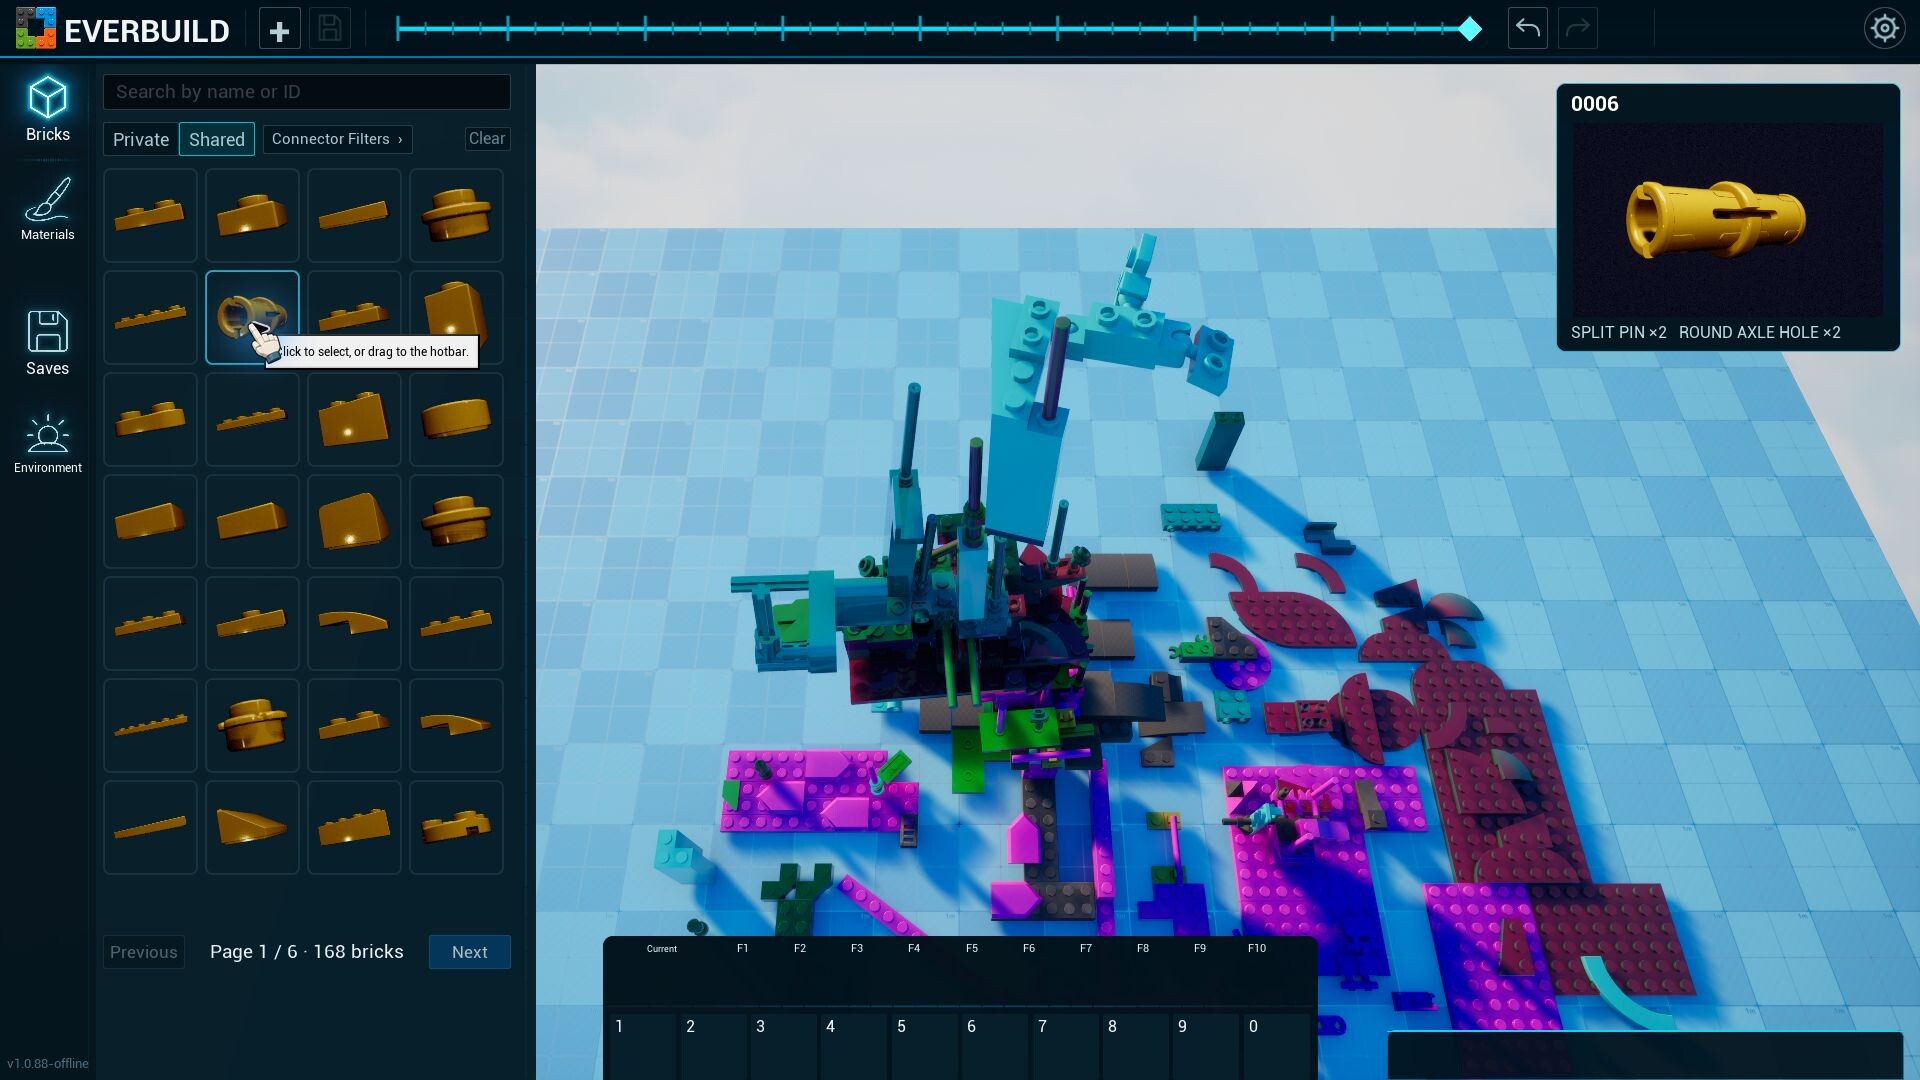Click the timeline end diamond marker
Screen dimensions: 1920x1080
pos(1469,29)
